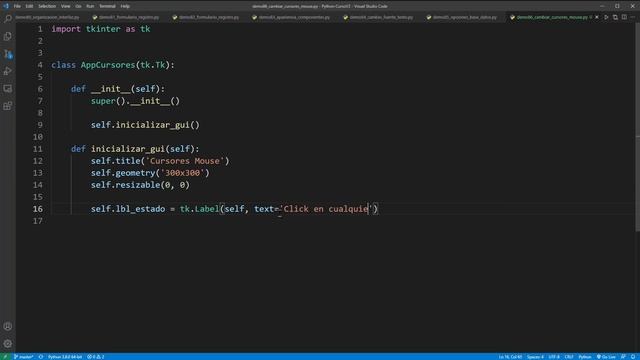
Task: Click the master branch status item
Action: (x=23, y=357)
